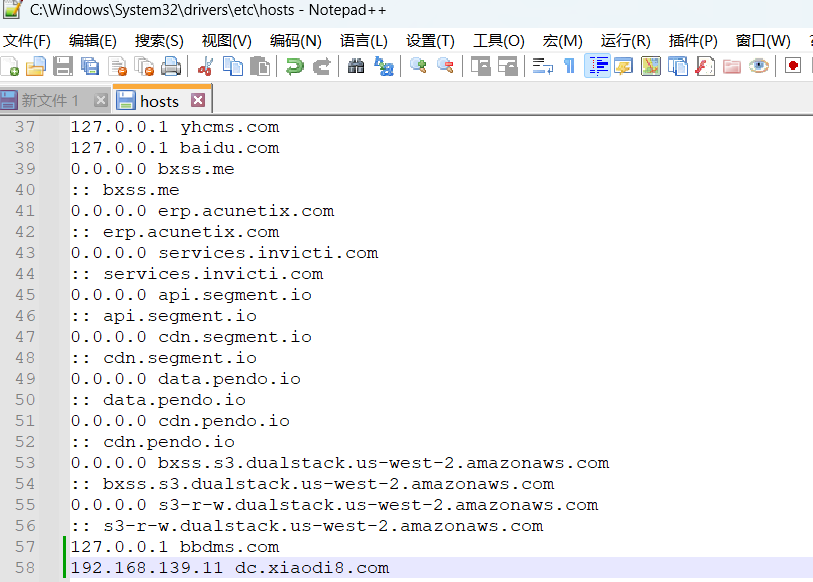Click the line '0.0.0.0 erp.acunetix.com'
The width and height of the screenshot is (813, 582).
tap(202, 211)
